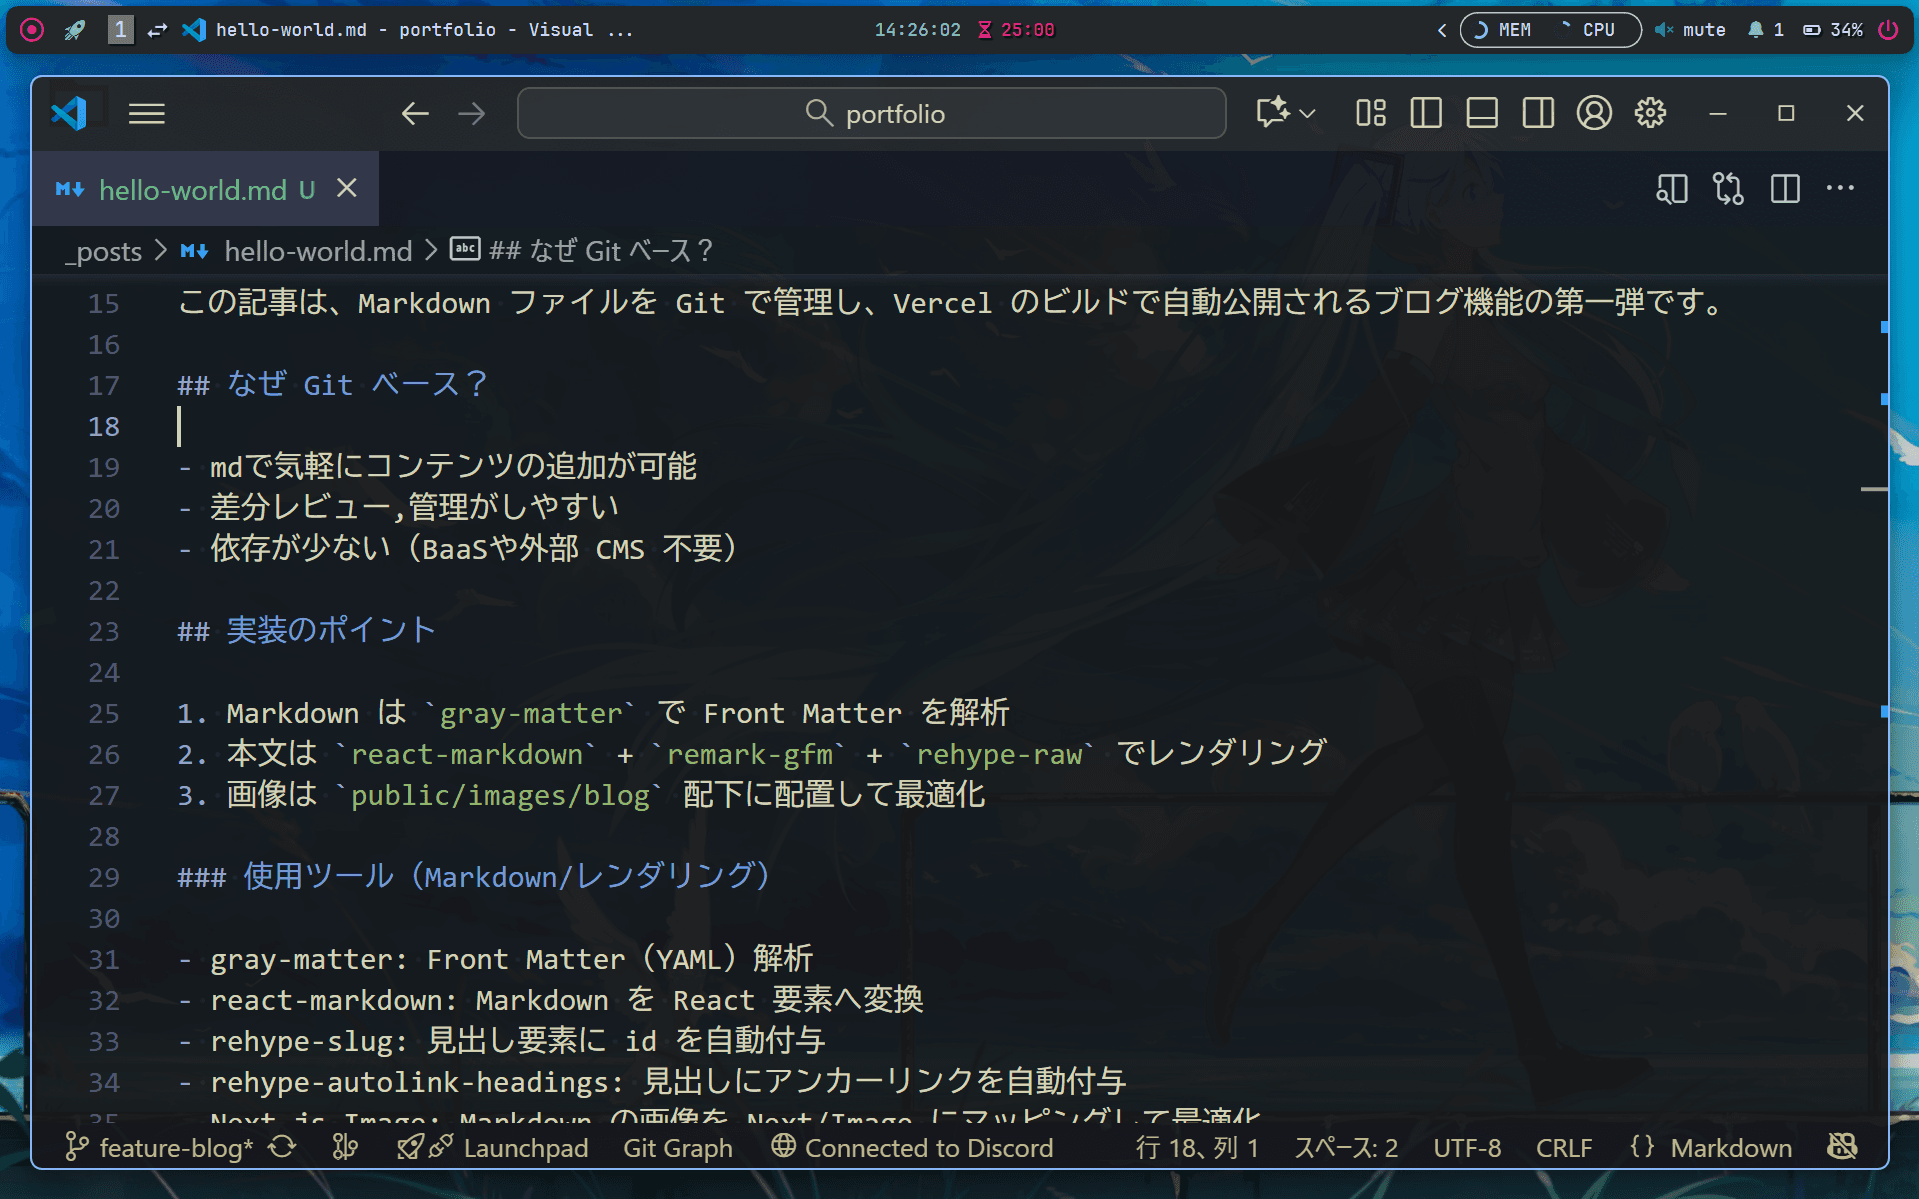Toggle the bottom panel visibility

pyautogui.click(x=1482, y=114)
